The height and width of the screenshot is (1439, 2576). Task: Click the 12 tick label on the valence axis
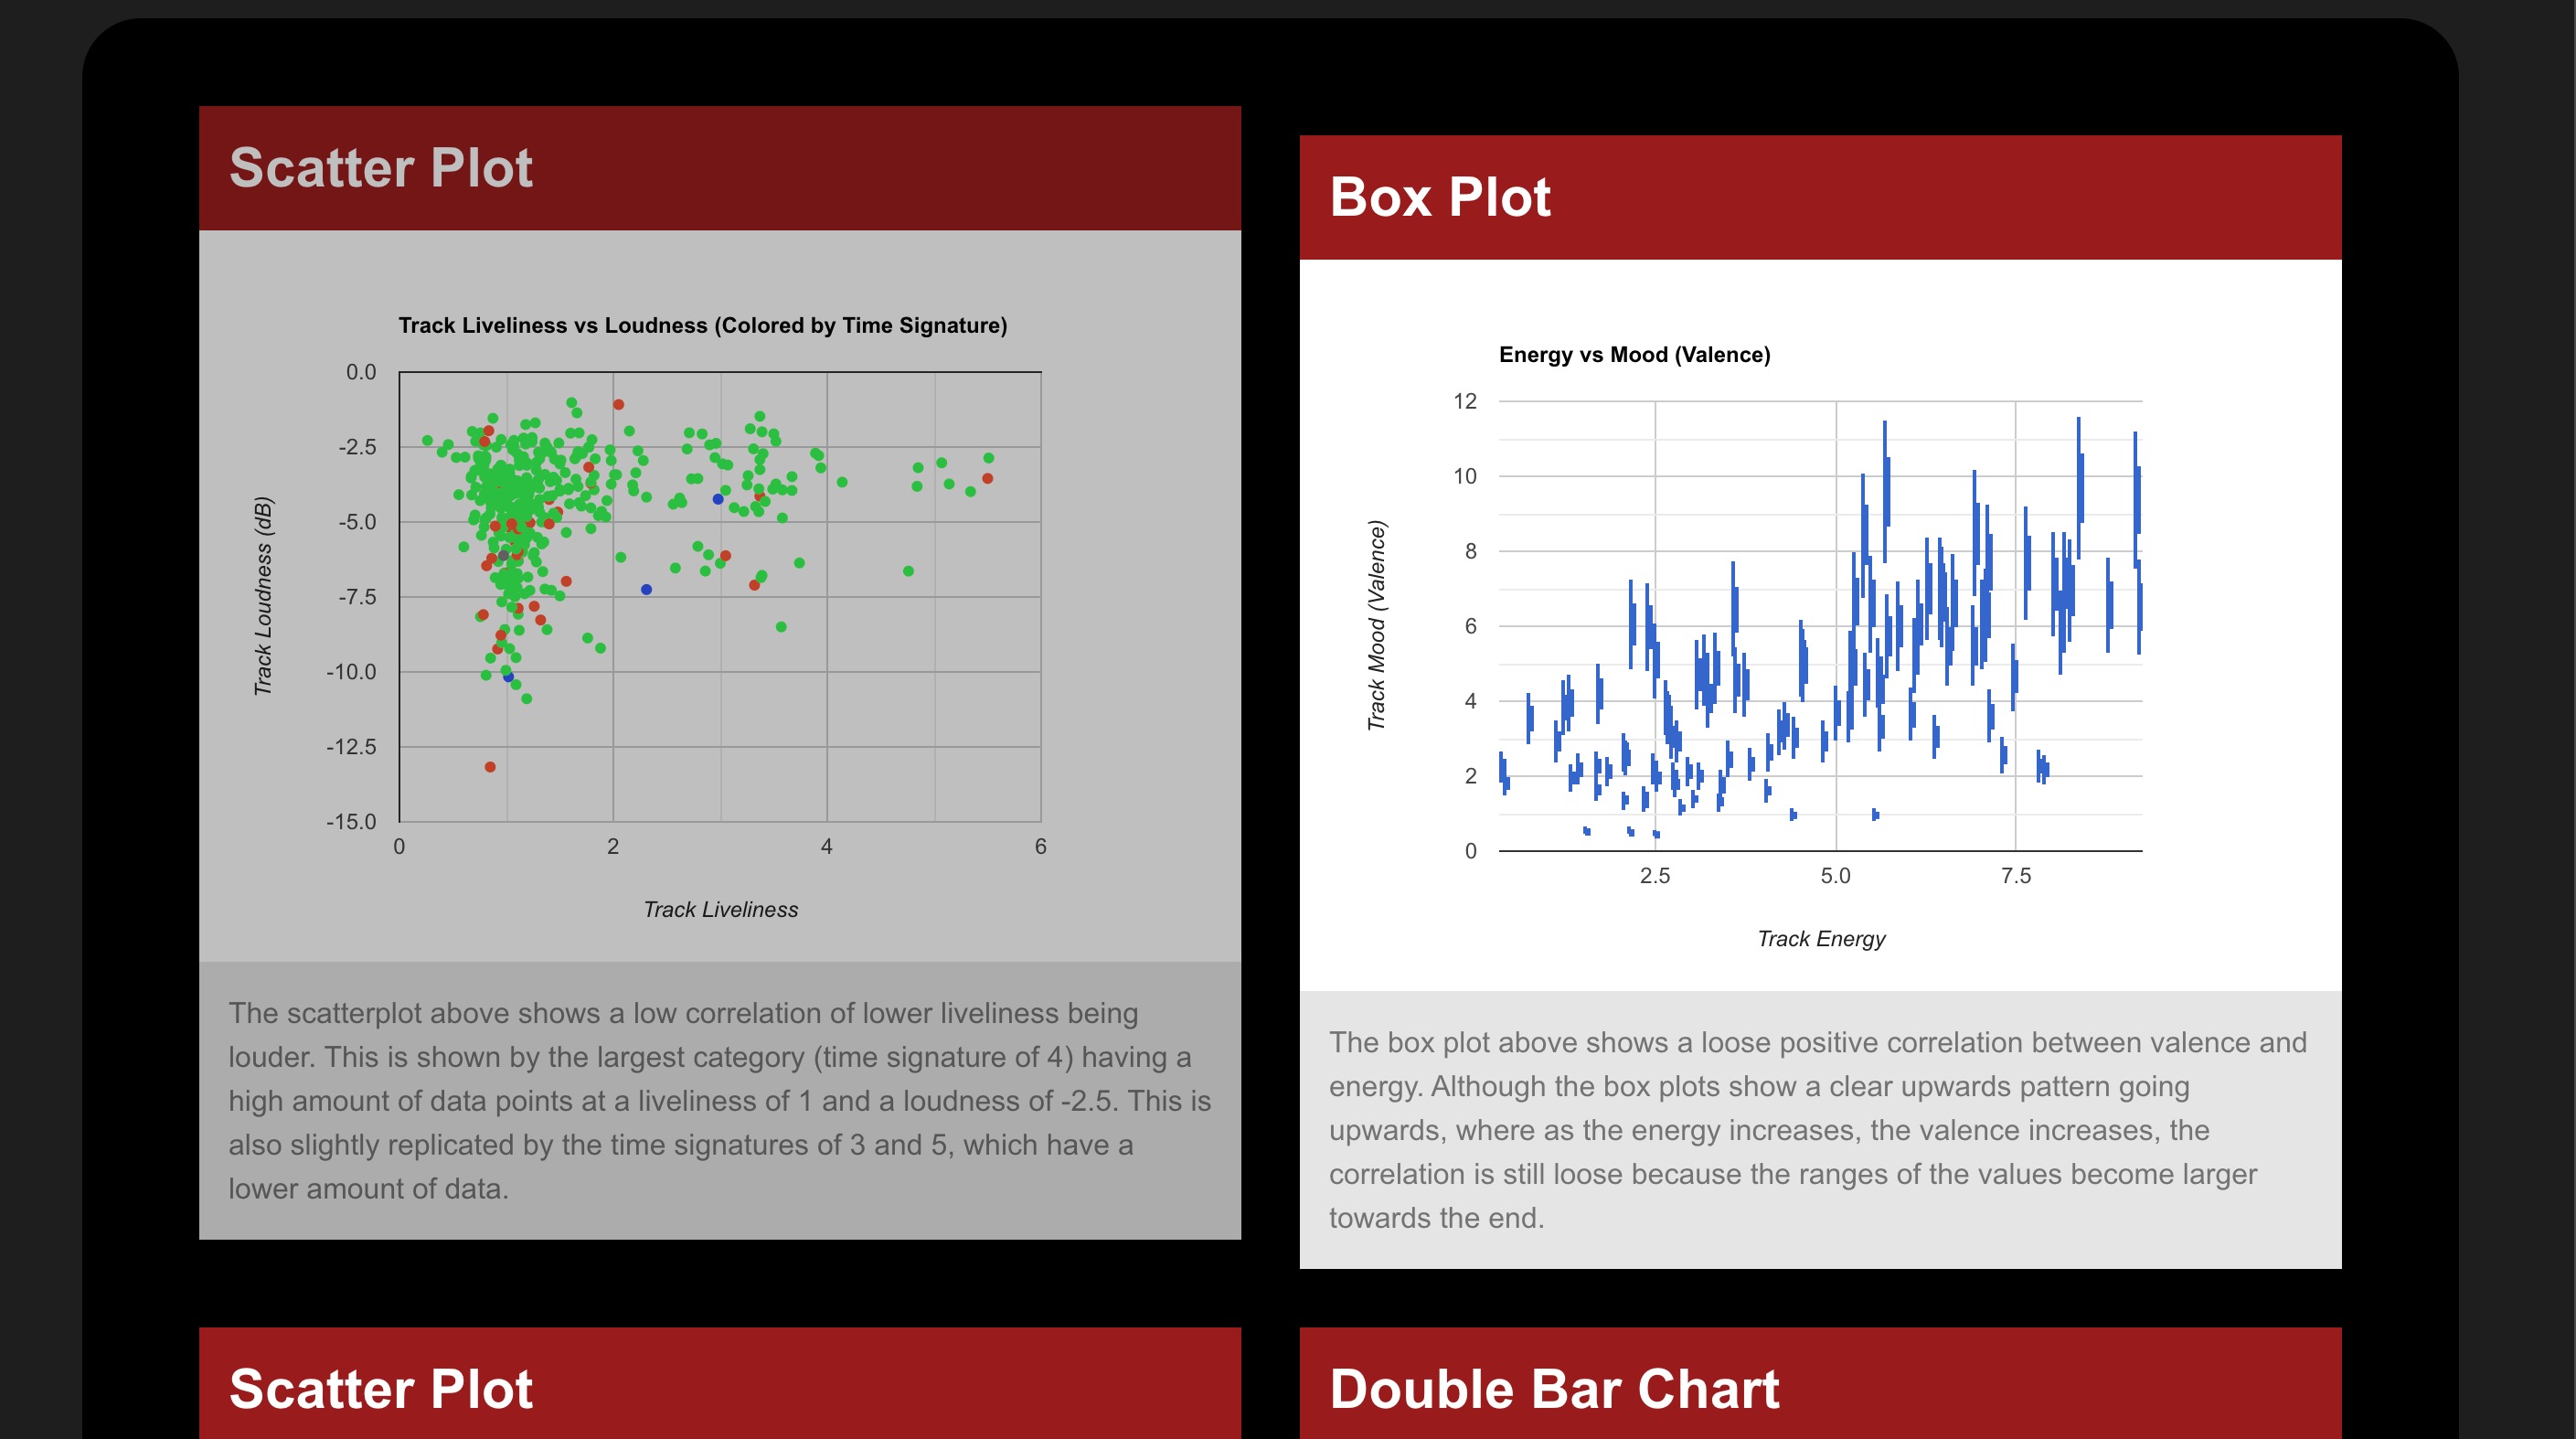click(x=1464, y=402)
